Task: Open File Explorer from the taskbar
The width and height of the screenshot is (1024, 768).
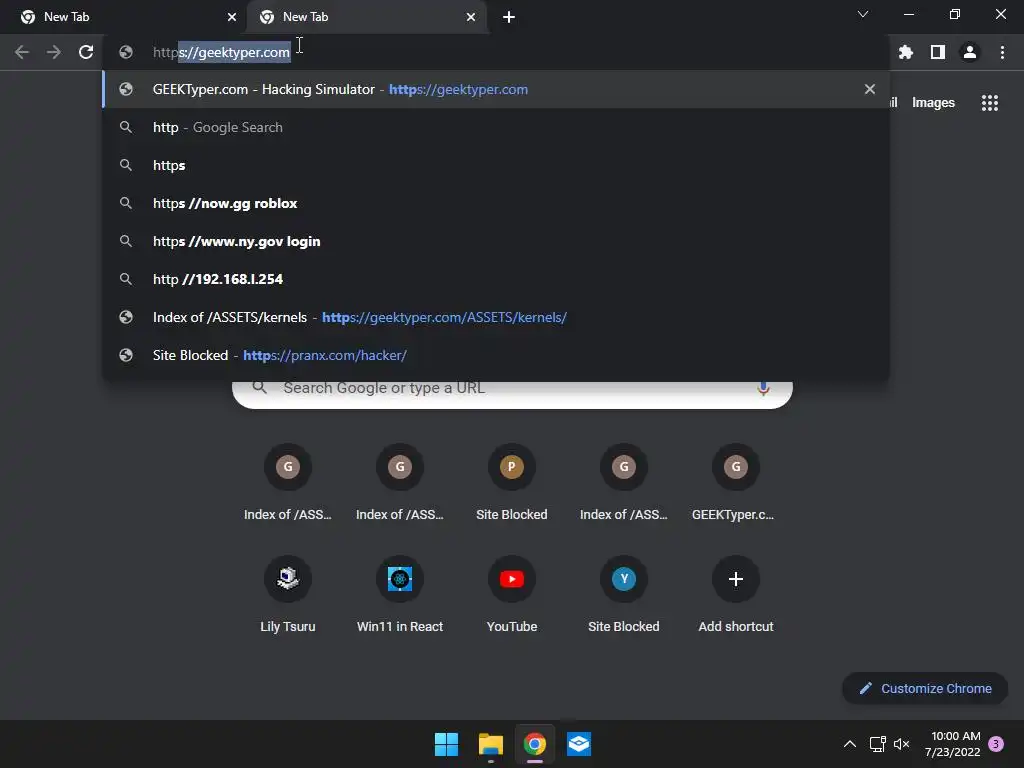Action: coord(490,744)
